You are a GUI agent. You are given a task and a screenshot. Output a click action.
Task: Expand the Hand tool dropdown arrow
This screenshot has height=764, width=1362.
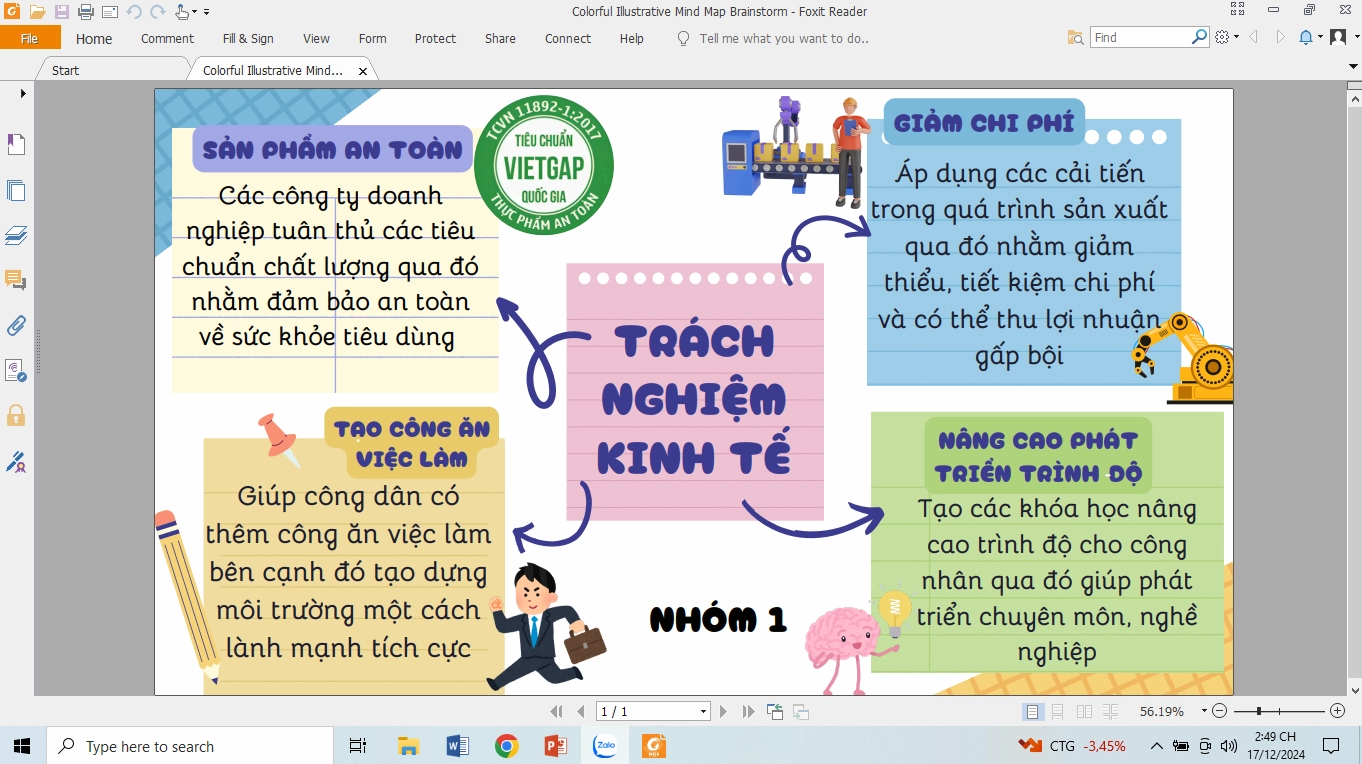click(194, 12)
